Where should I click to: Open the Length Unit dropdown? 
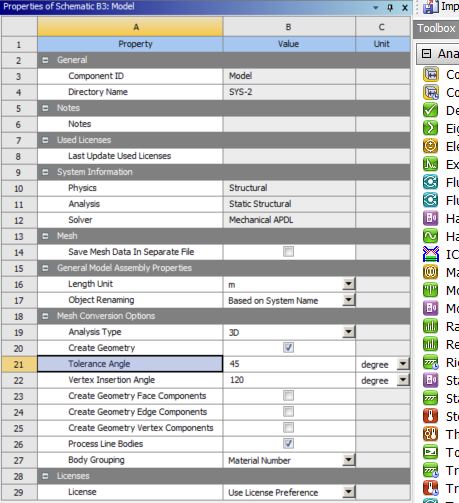coord(349,284)
